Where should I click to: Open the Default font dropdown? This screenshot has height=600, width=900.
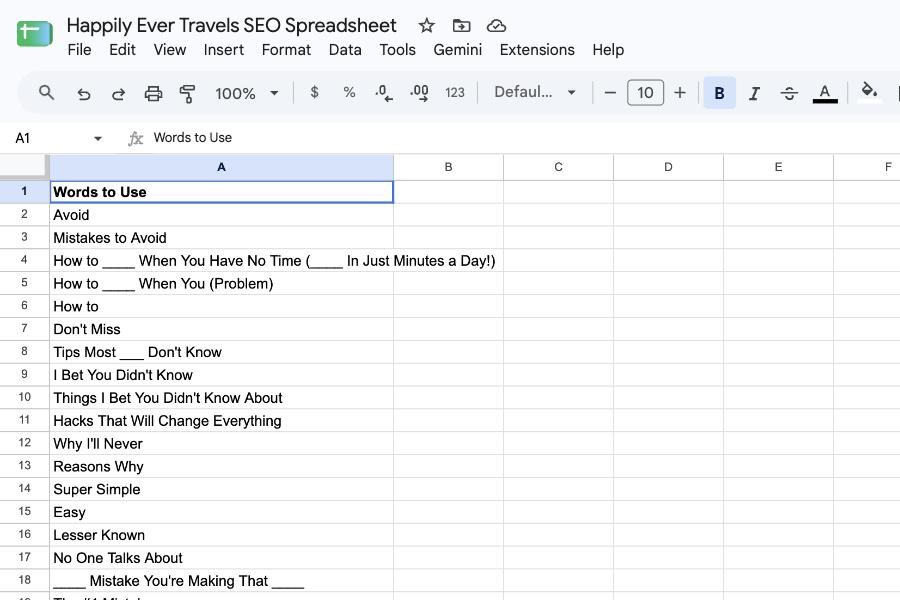click(x=534, y=92)
